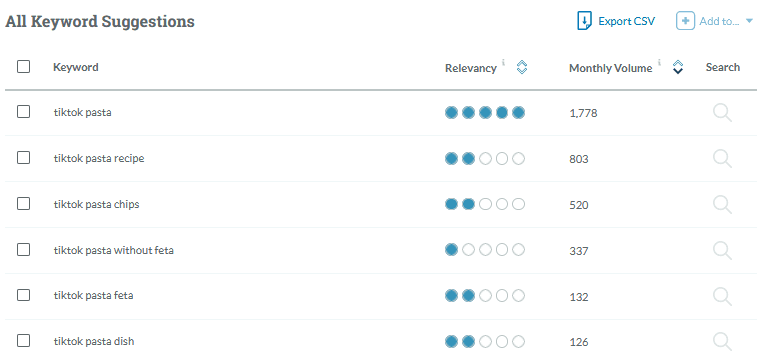Click the Keyword column header
Screen dimensions: 761x360
(76, 67)
